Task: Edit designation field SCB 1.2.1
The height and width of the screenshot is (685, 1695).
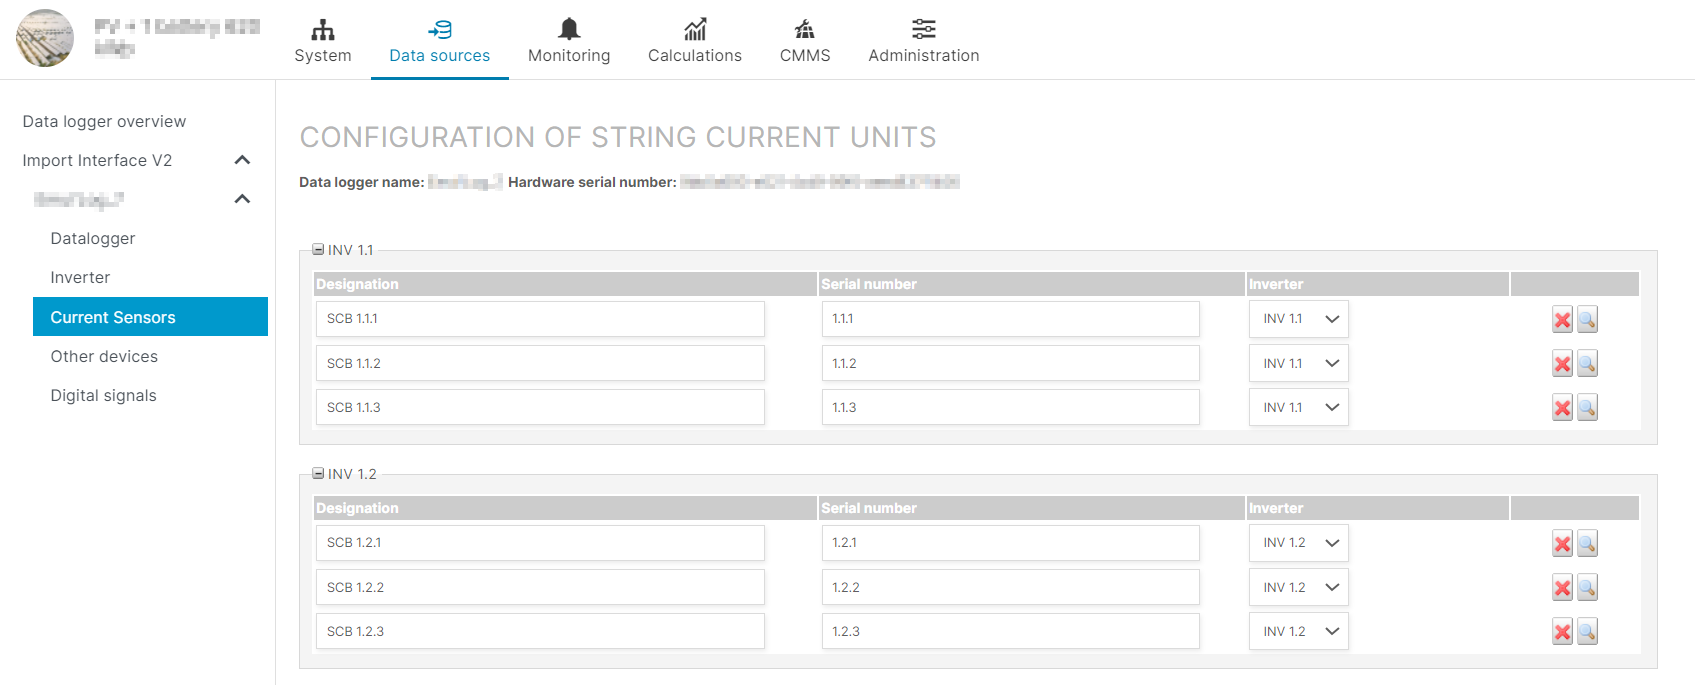Action: click(x=540, y=543)
